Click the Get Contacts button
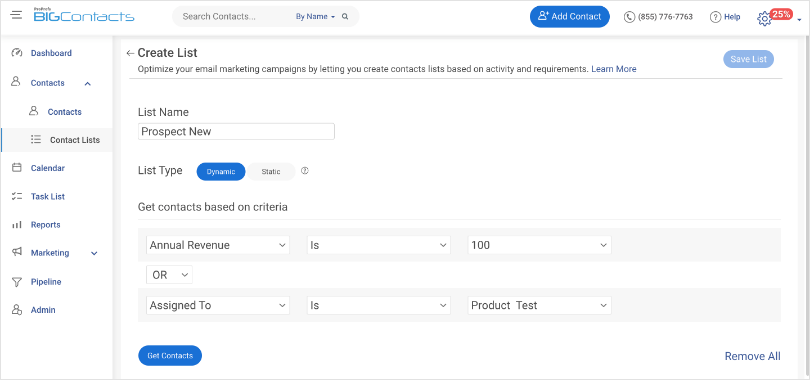 (x=170, y=355)
